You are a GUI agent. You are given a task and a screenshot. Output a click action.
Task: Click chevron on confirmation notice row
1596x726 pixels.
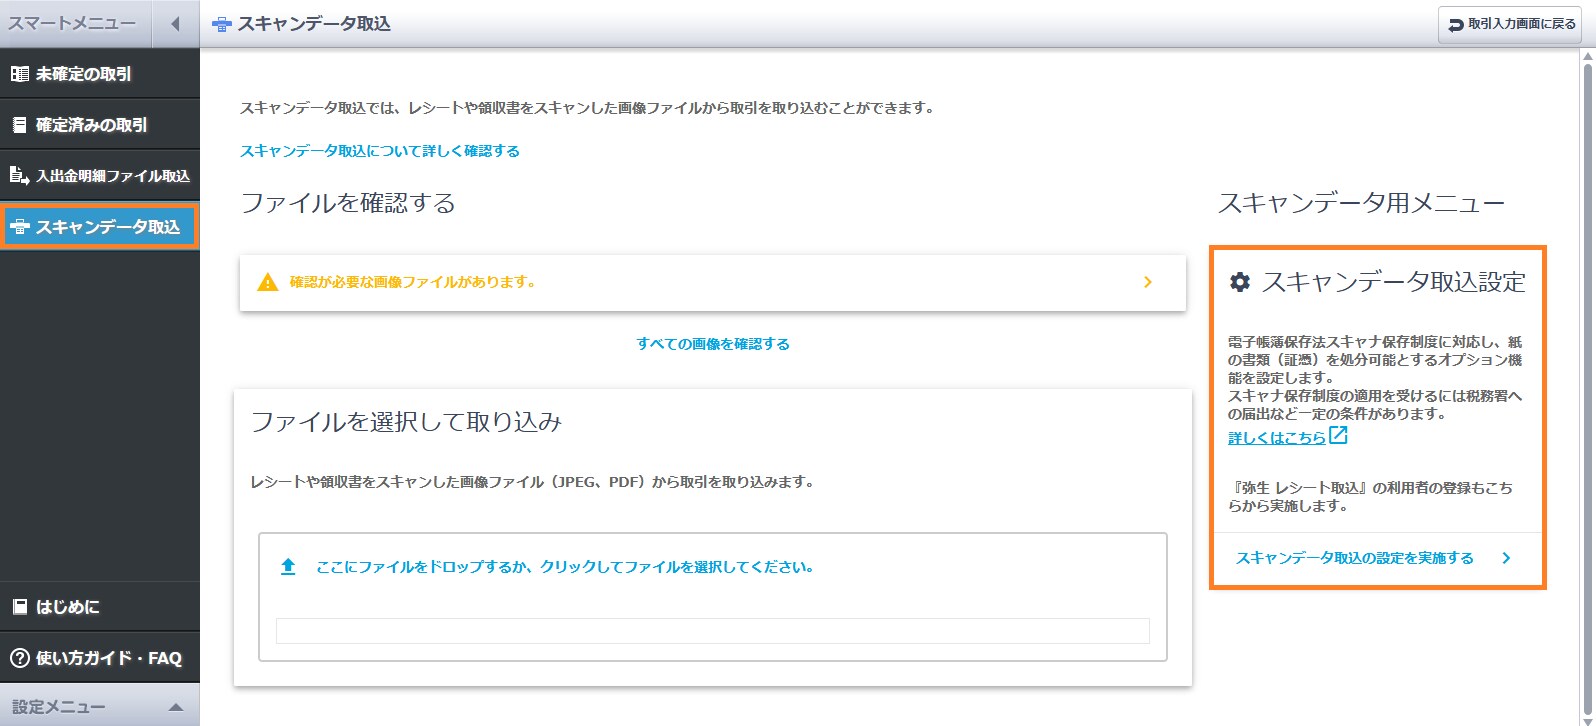tap(1148, 283)
